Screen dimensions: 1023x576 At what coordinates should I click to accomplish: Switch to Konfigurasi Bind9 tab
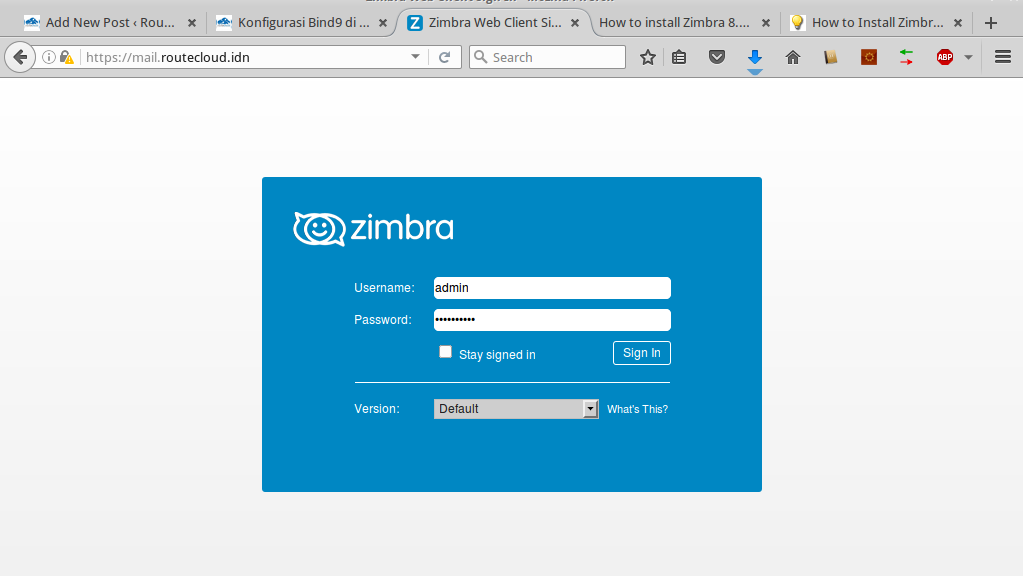(x=303, y=23)
